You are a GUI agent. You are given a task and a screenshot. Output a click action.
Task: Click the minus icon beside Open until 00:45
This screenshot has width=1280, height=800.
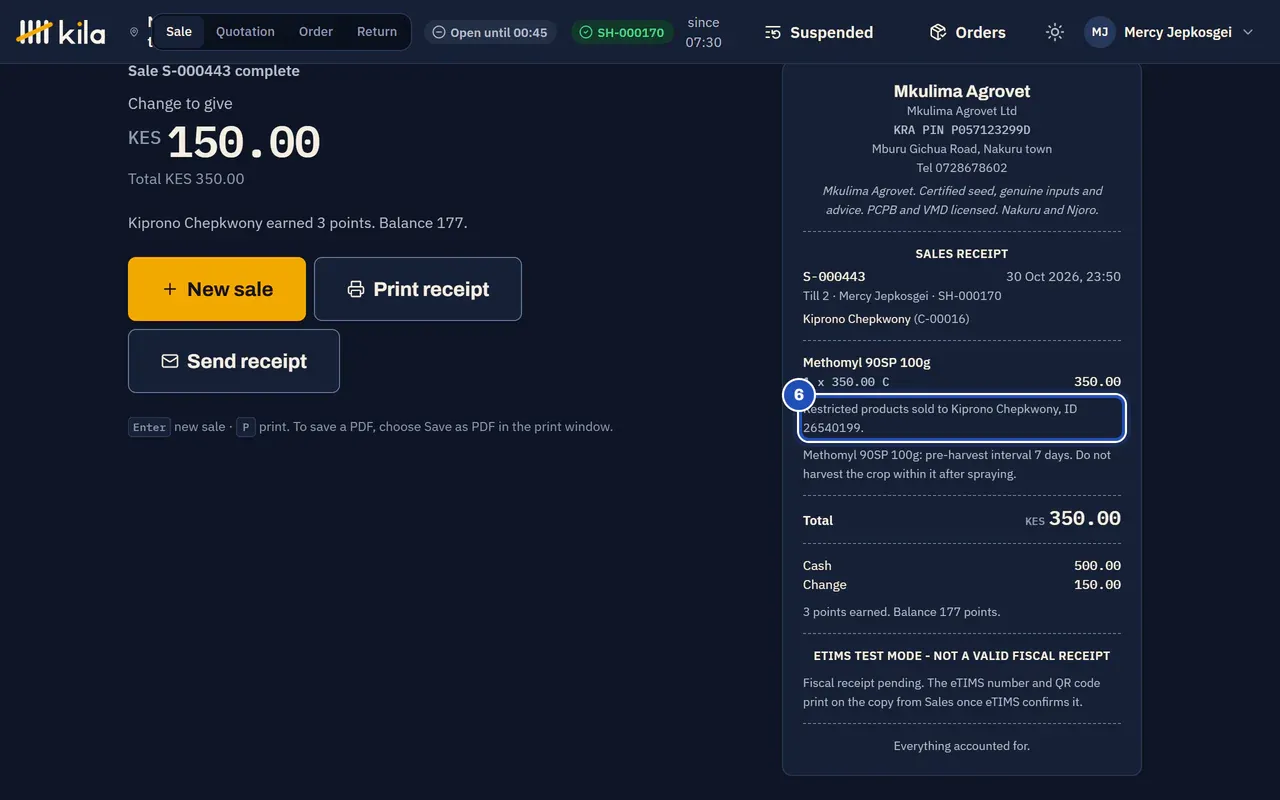click(439, 32)
